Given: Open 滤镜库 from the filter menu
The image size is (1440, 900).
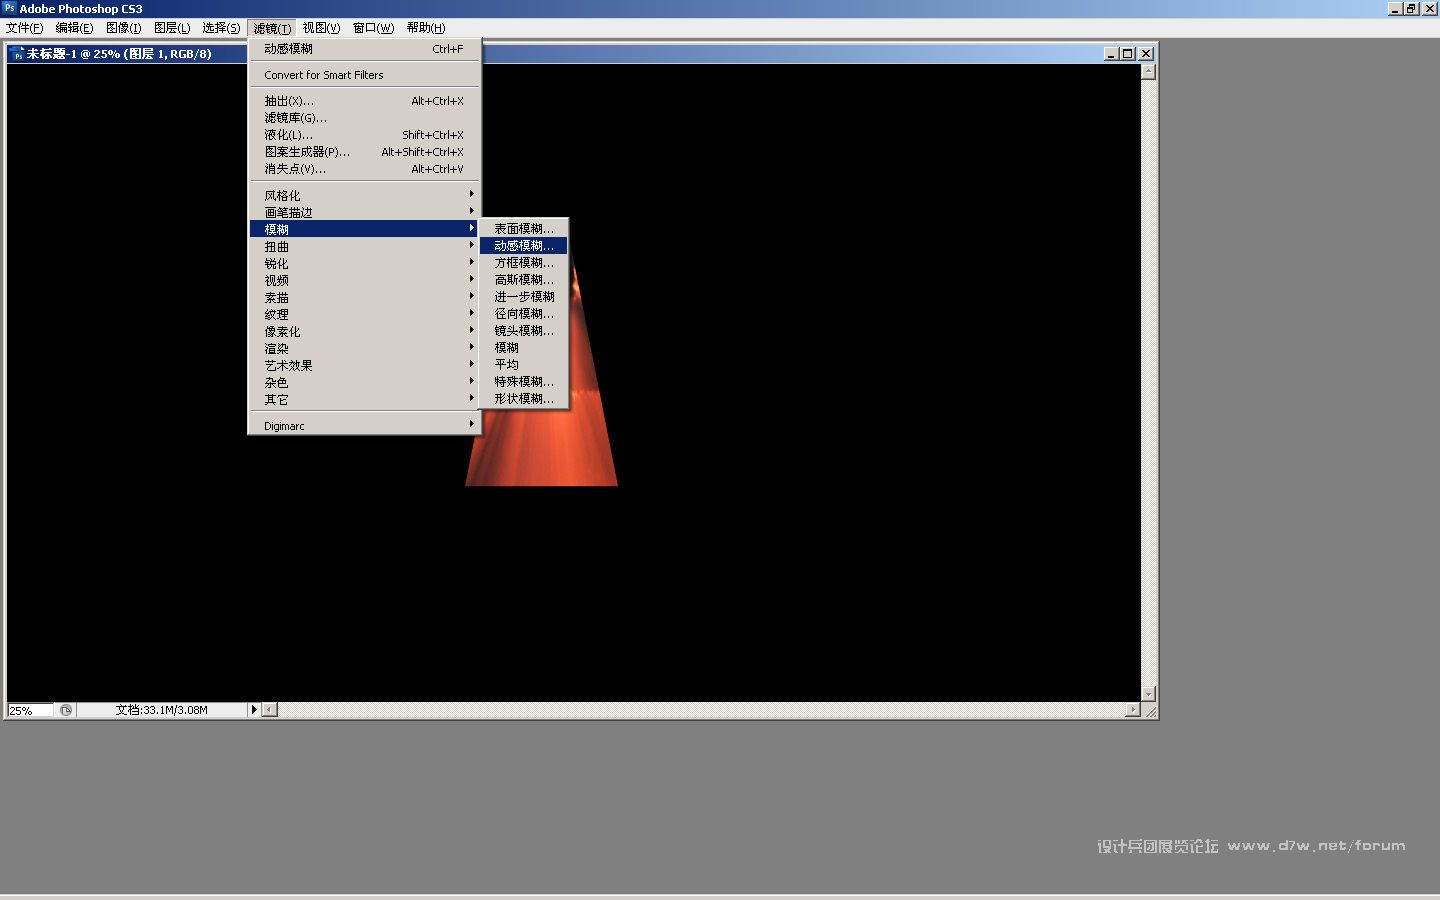Looking at the screenshot, I should 295,118.
